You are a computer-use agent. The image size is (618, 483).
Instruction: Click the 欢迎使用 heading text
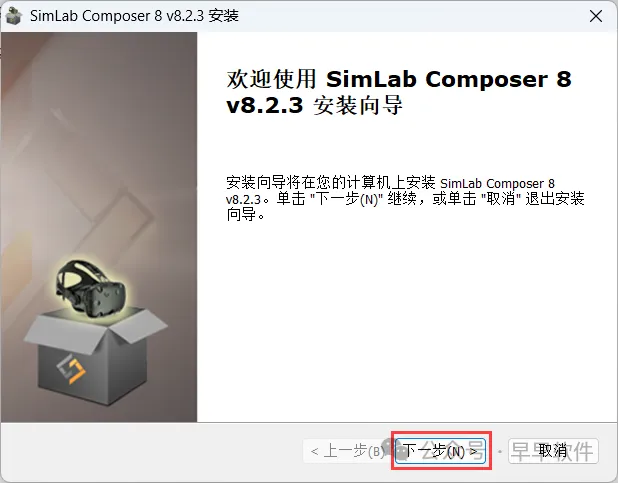[x=271, y=79]
